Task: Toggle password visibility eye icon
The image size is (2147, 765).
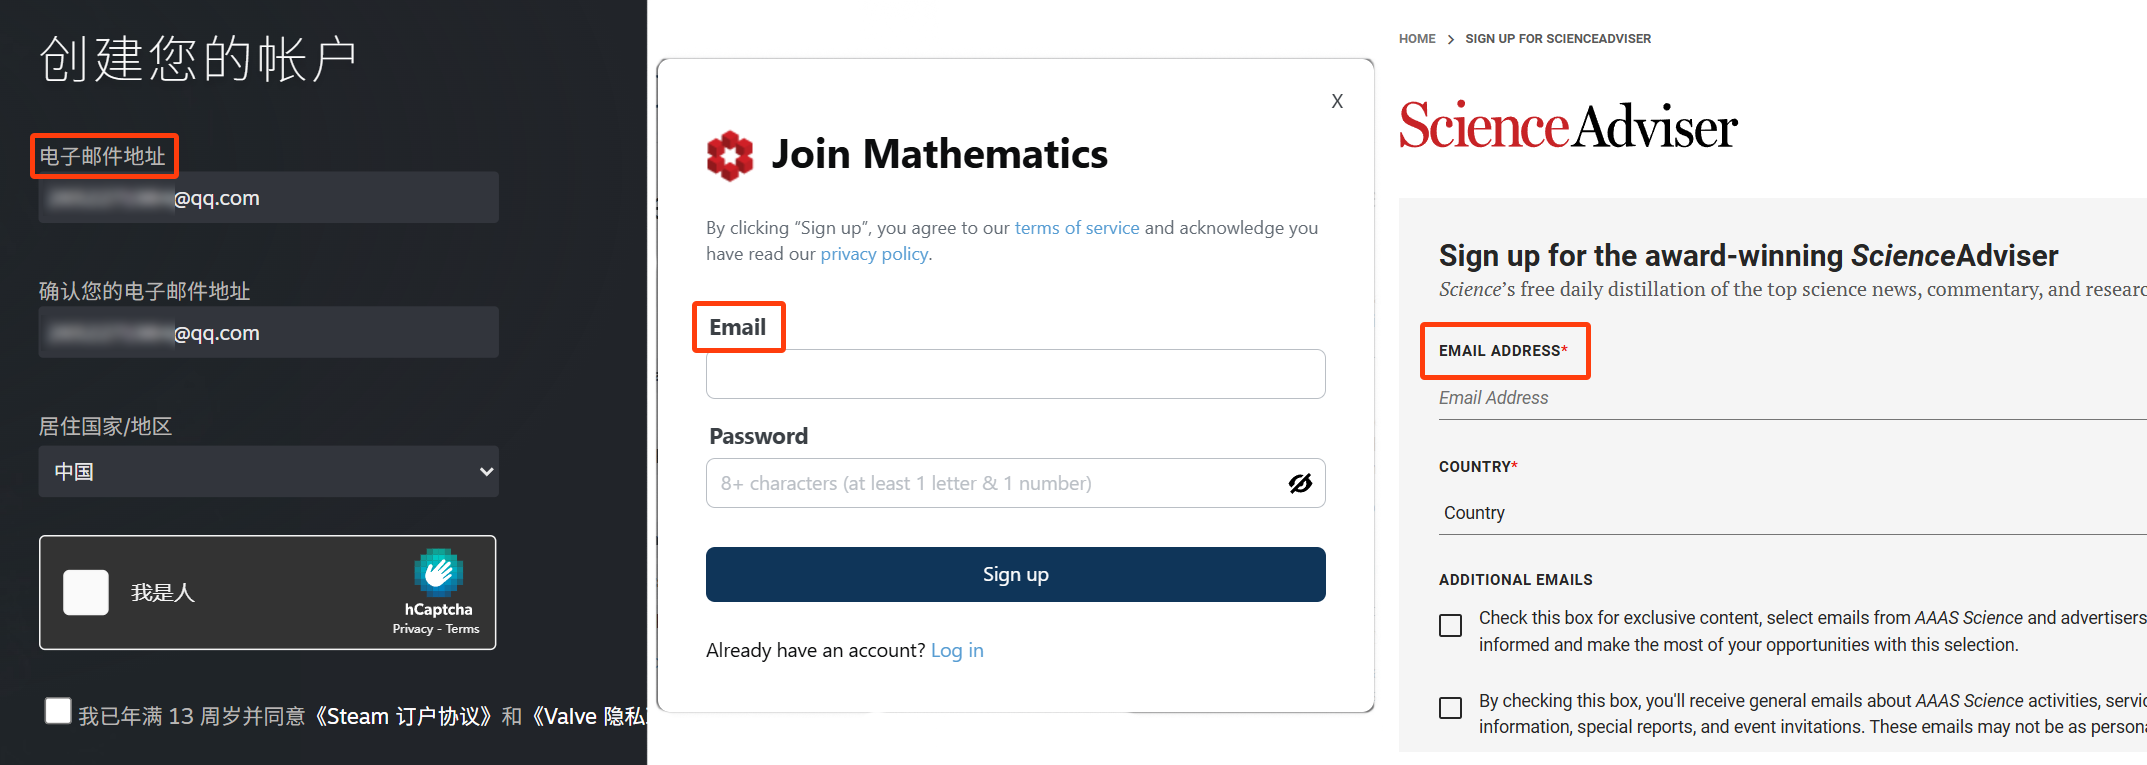Action: coord(1300,484)
